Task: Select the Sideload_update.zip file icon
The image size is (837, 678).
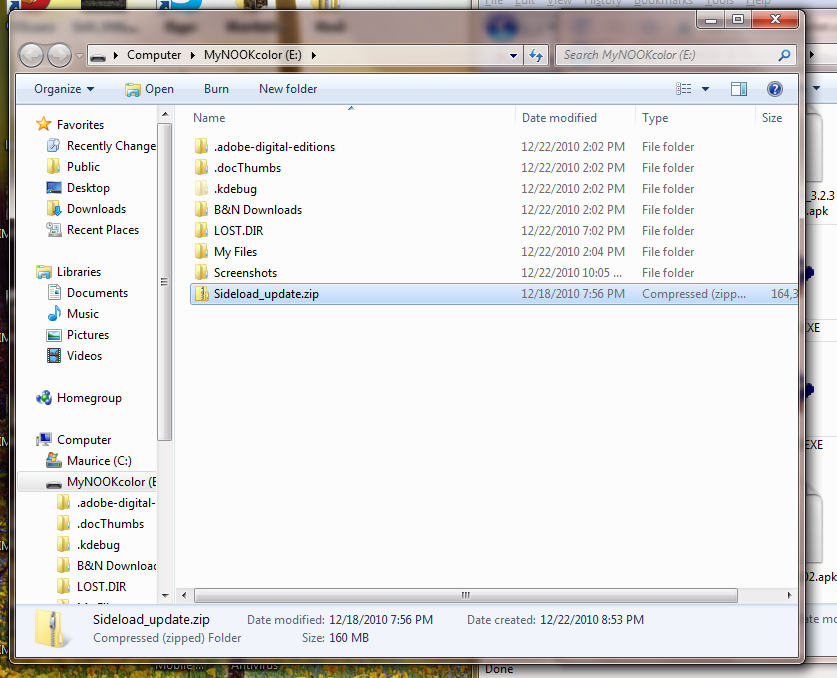Action: (201, 294)
